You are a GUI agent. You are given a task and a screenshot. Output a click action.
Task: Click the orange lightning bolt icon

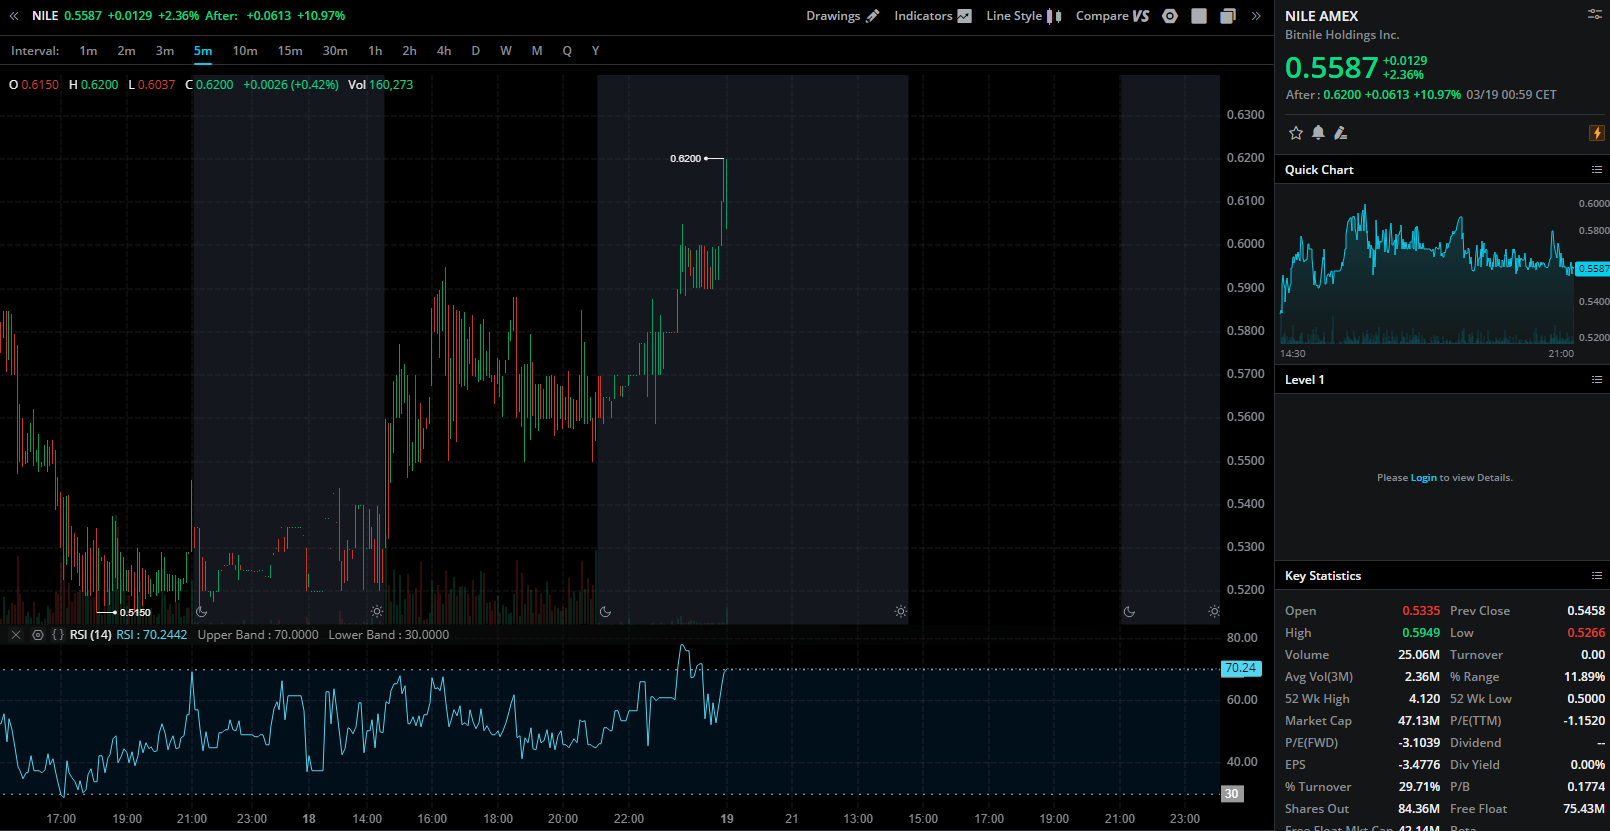click(x=1597, y=133)
